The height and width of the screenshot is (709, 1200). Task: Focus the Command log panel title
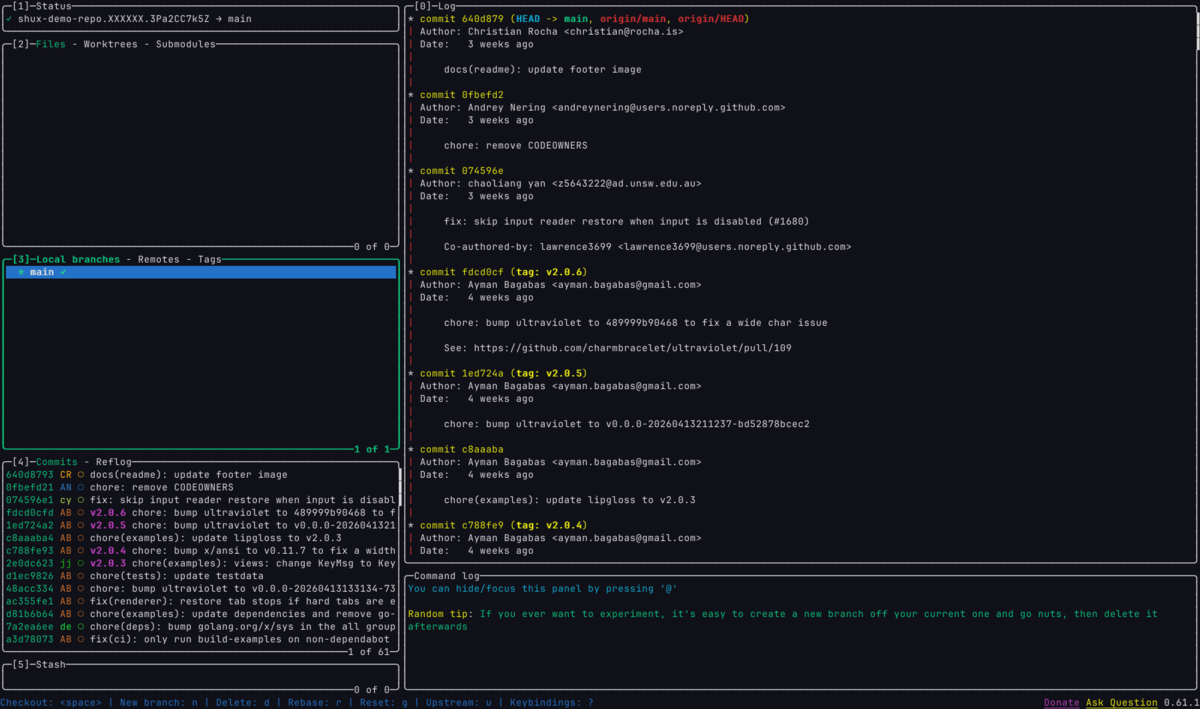point(446,576)
